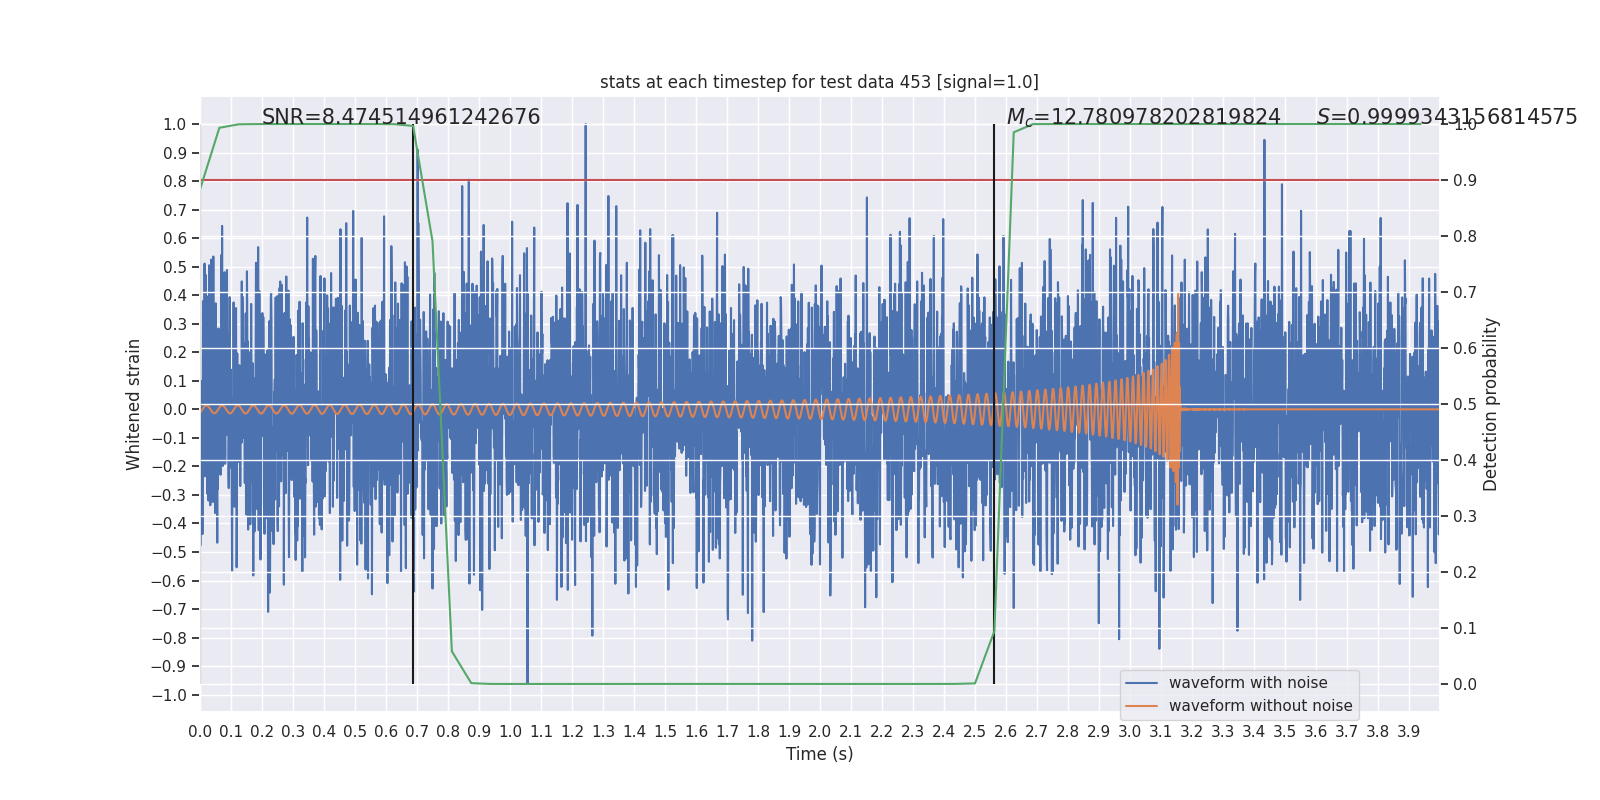This screenshot has width=1600, height=800.
Task: Select the orange legend line swatch
Action: tap(1141, 706)
